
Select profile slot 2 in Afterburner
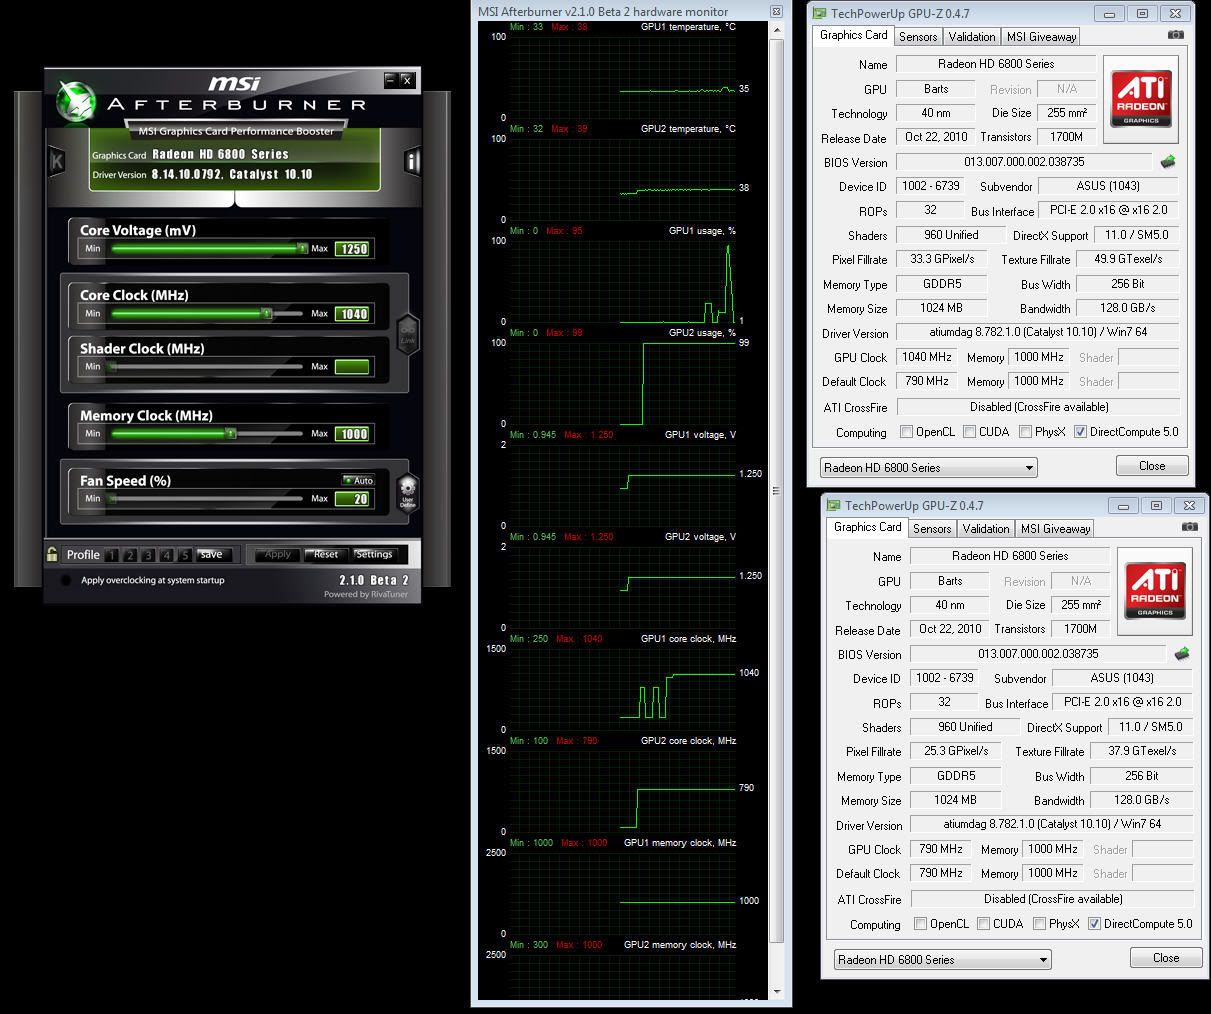(130, 555)
